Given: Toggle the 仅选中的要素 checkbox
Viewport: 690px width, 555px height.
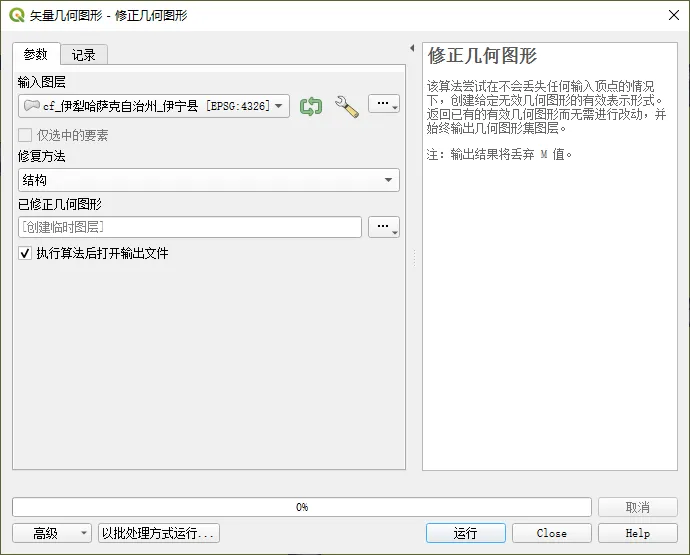Looking at the screenshot, I should pos(25,135).
